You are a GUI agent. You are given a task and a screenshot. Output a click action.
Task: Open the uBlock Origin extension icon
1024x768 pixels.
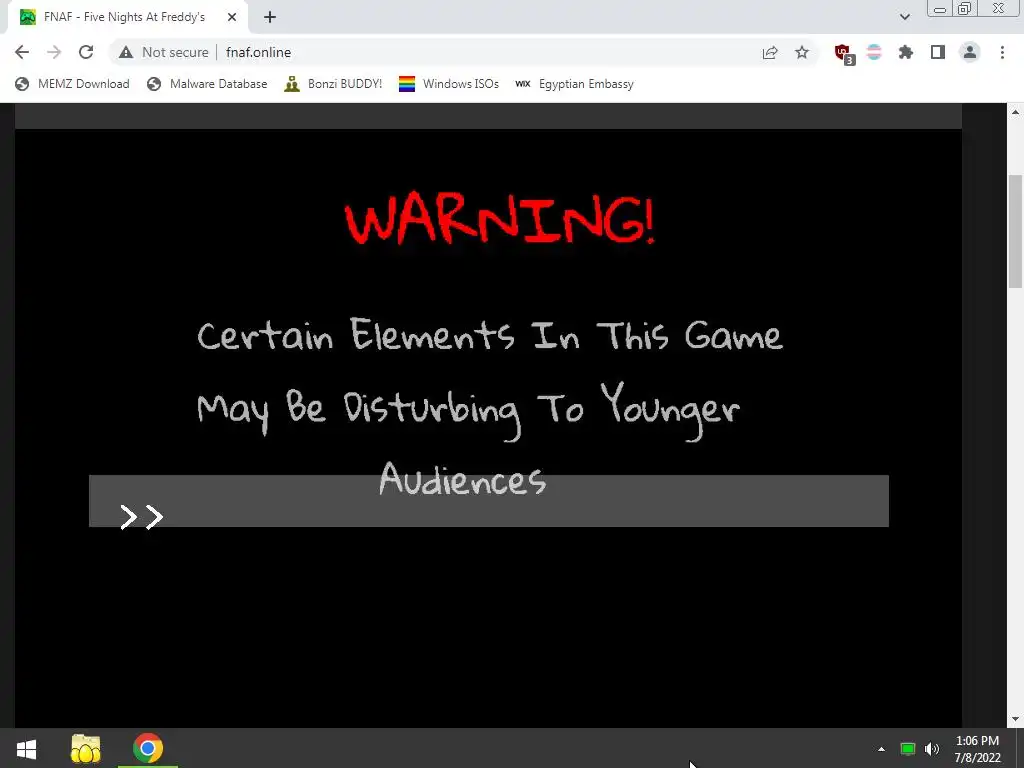844,54
